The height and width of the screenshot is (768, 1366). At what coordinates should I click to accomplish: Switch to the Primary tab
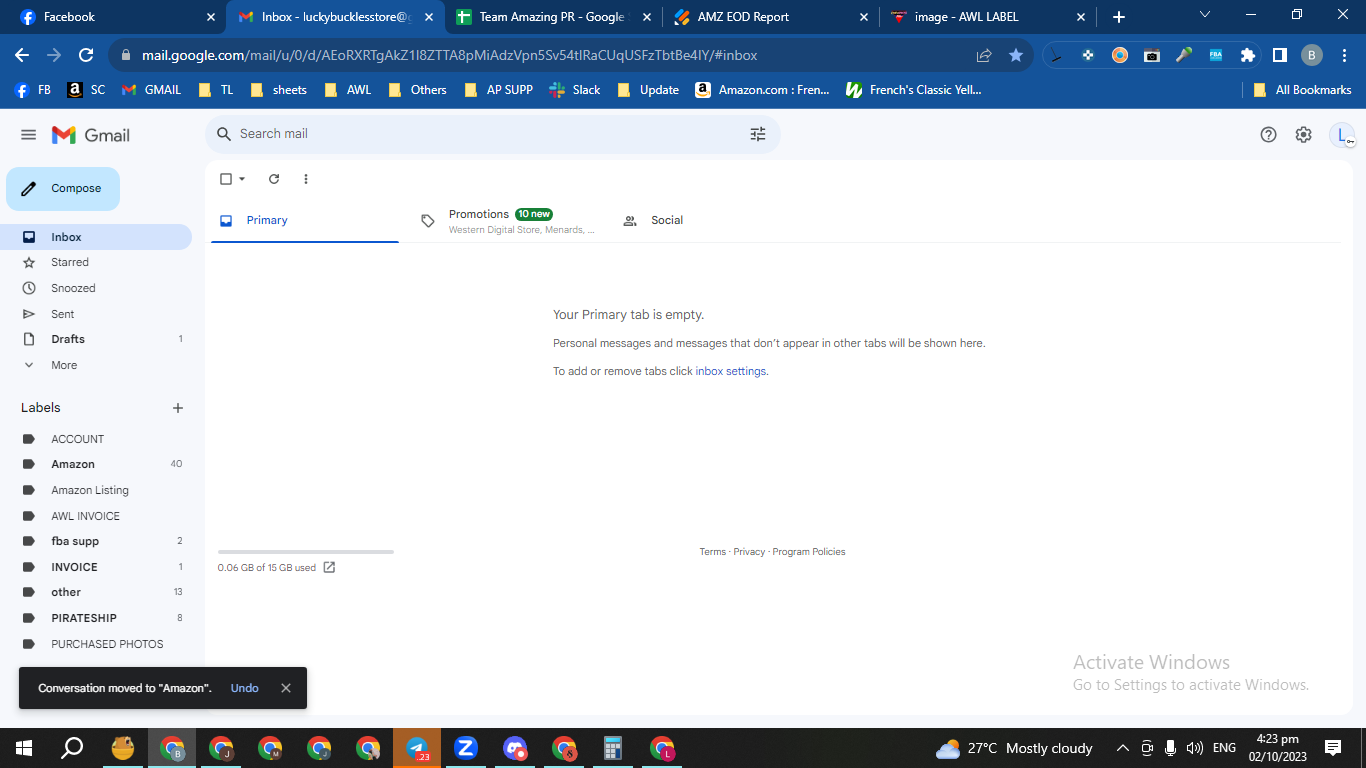coord(305,220)
